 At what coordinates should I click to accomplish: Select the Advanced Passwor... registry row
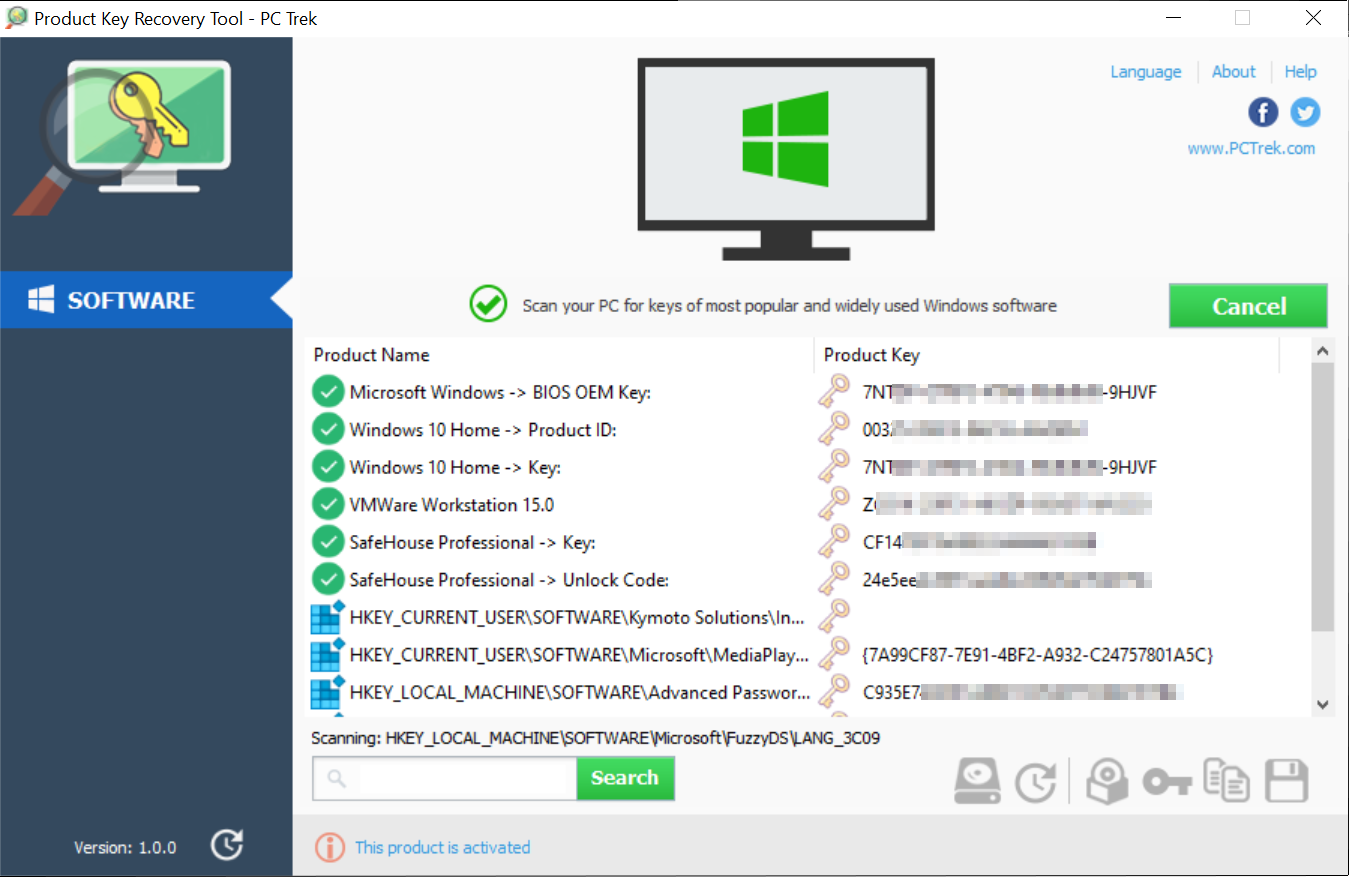pyautogui.click(x=806, y=692)
